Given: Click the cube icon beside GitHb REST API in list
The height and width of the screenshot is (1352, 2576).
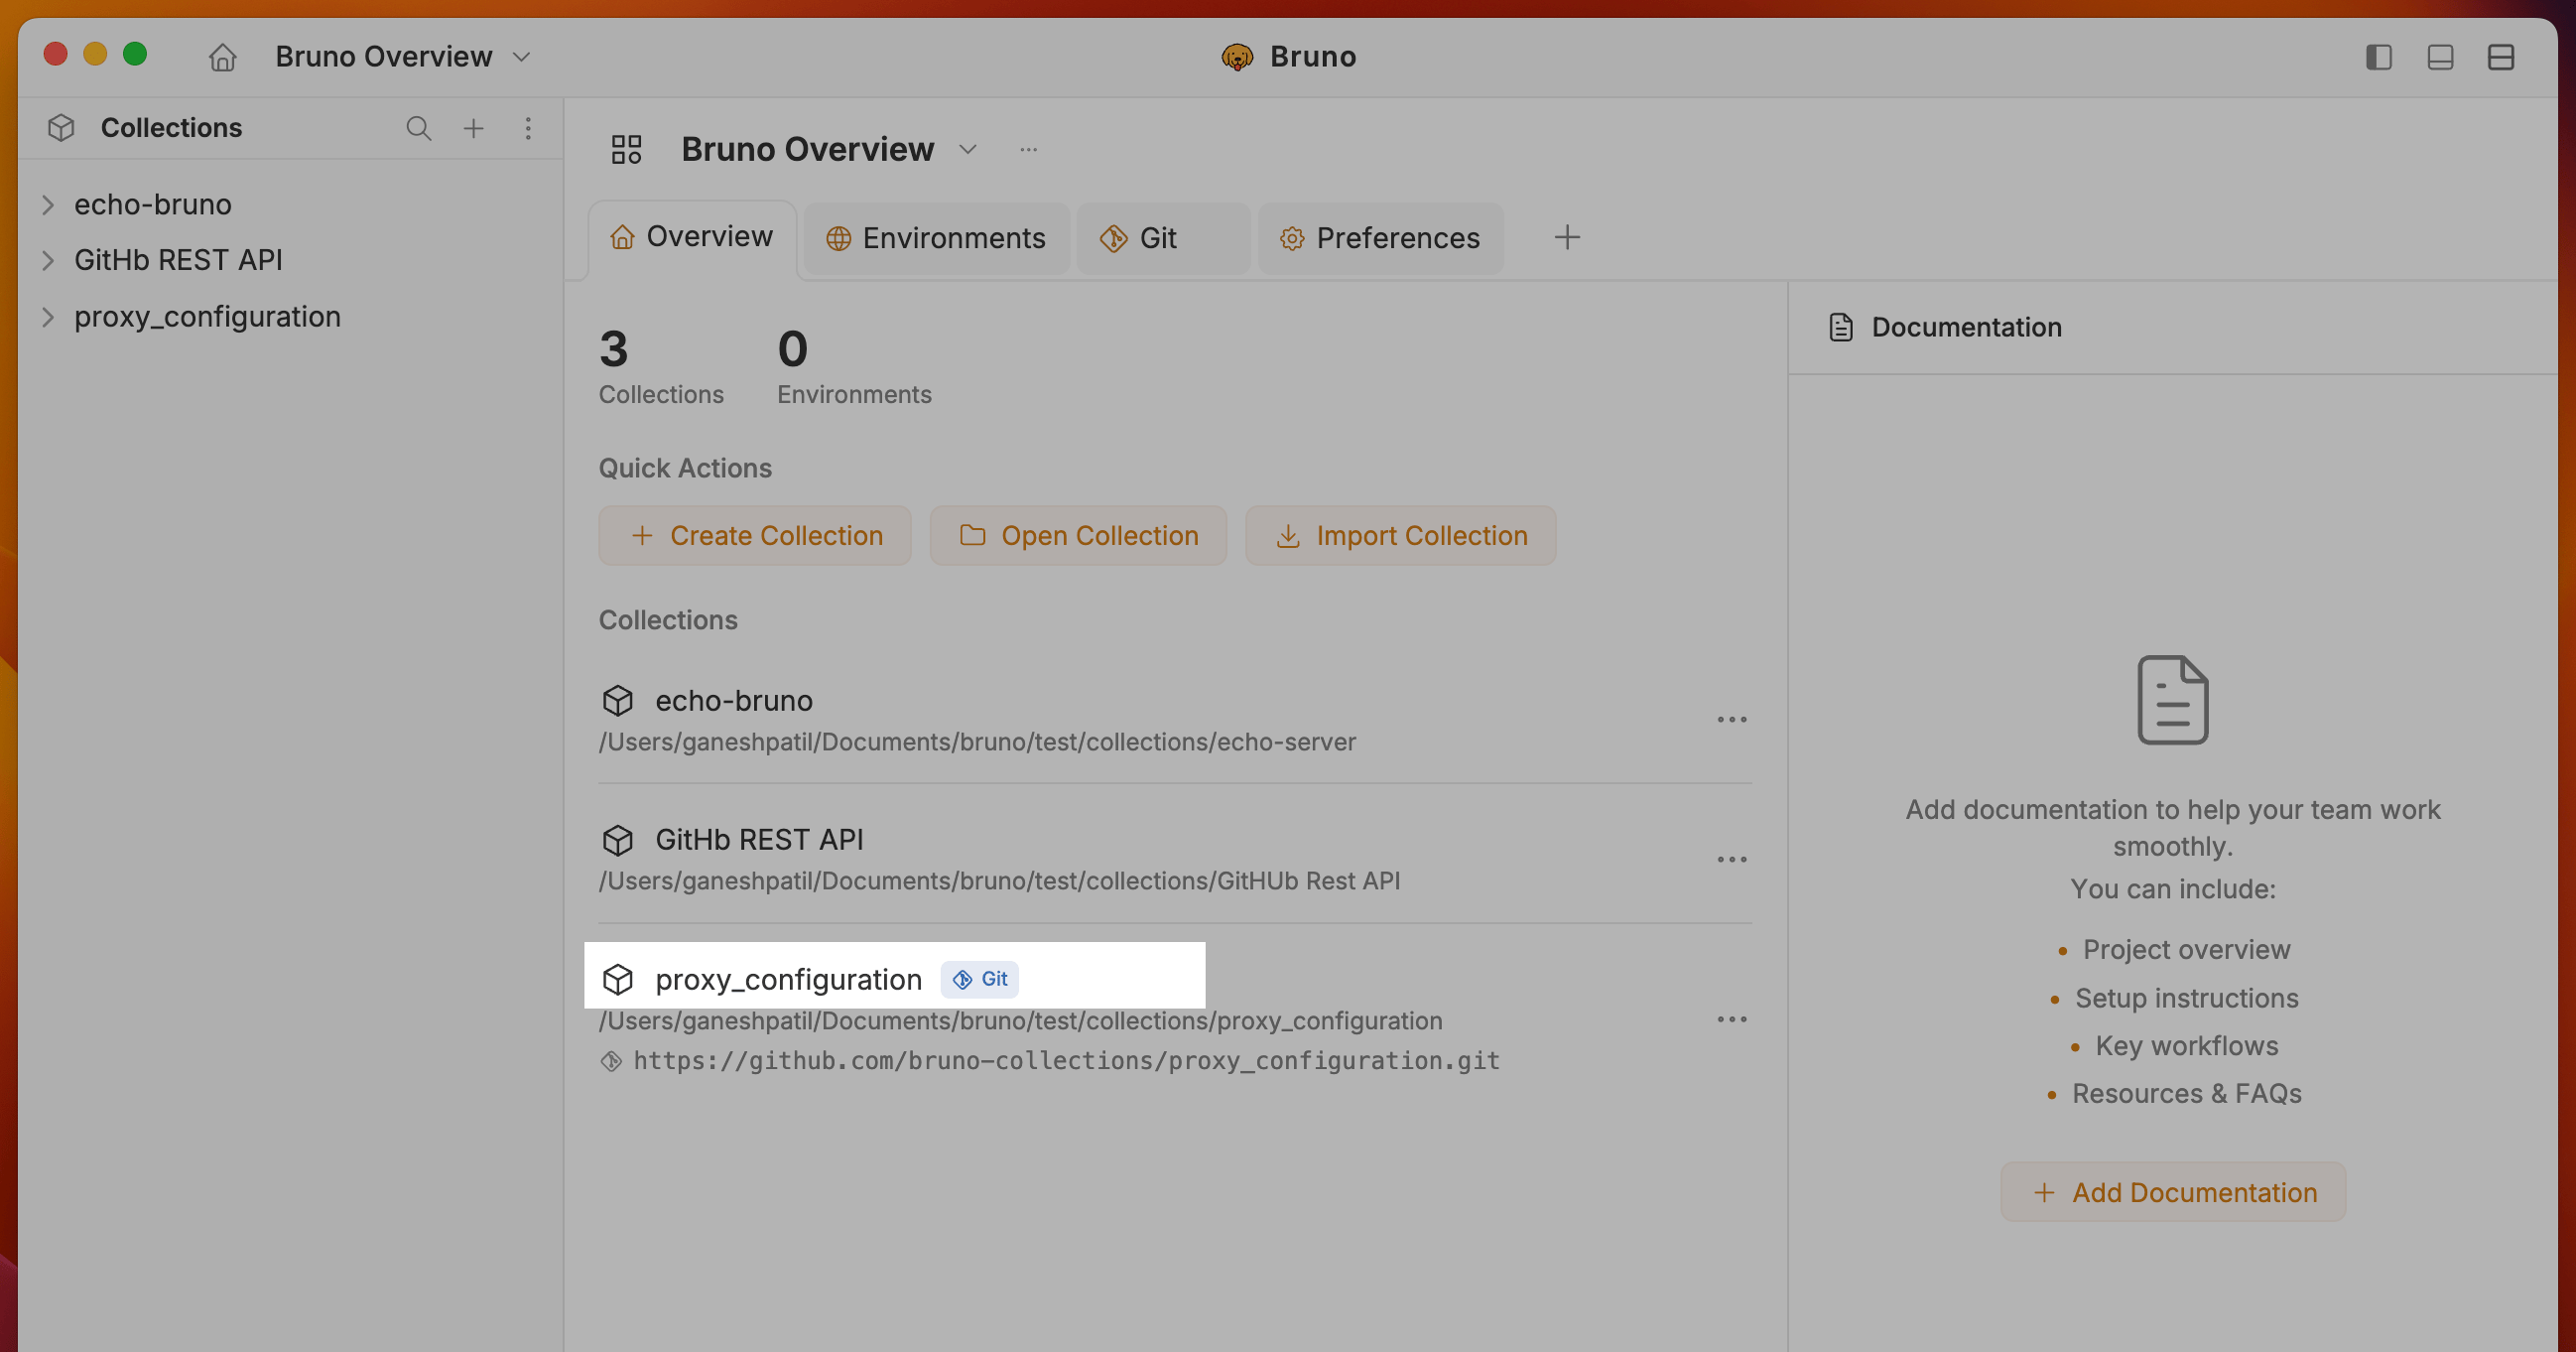Looking at the screenshot, I should [x=618, y=839].
